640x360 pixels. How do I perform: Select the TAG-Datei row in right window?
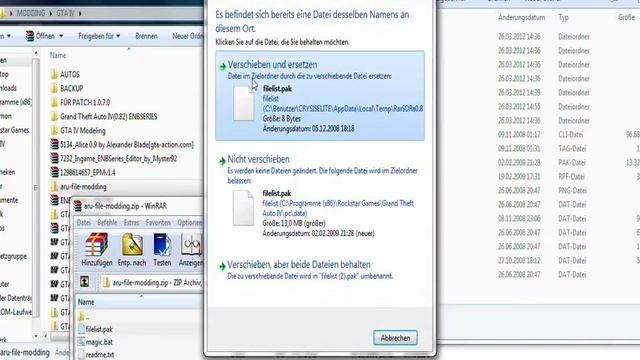pos(568,149)
